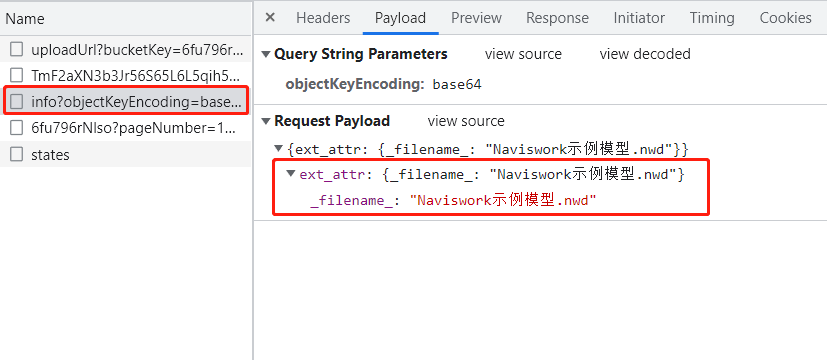827x360 pixels.
Task: Select the info?objectKeyEncoding=base request row
Action: point(126,102)
